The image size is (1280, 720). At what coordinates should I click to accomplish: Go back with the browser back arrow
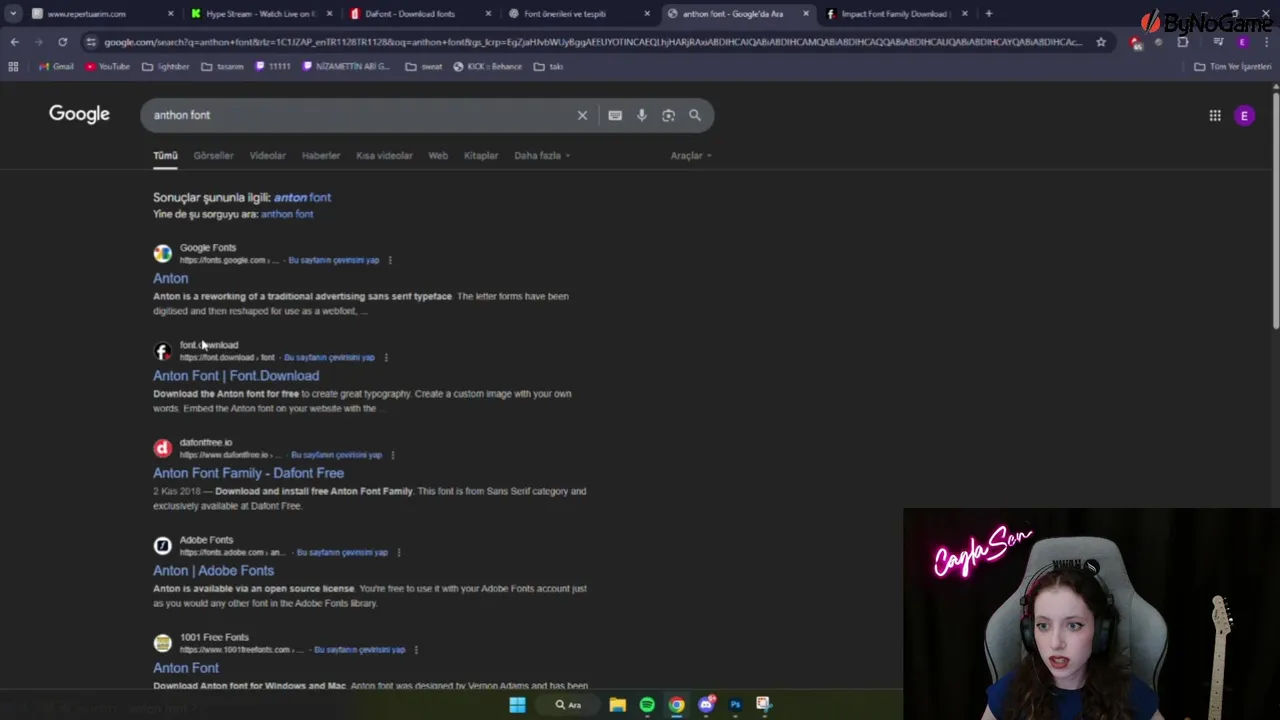[14, 42]
